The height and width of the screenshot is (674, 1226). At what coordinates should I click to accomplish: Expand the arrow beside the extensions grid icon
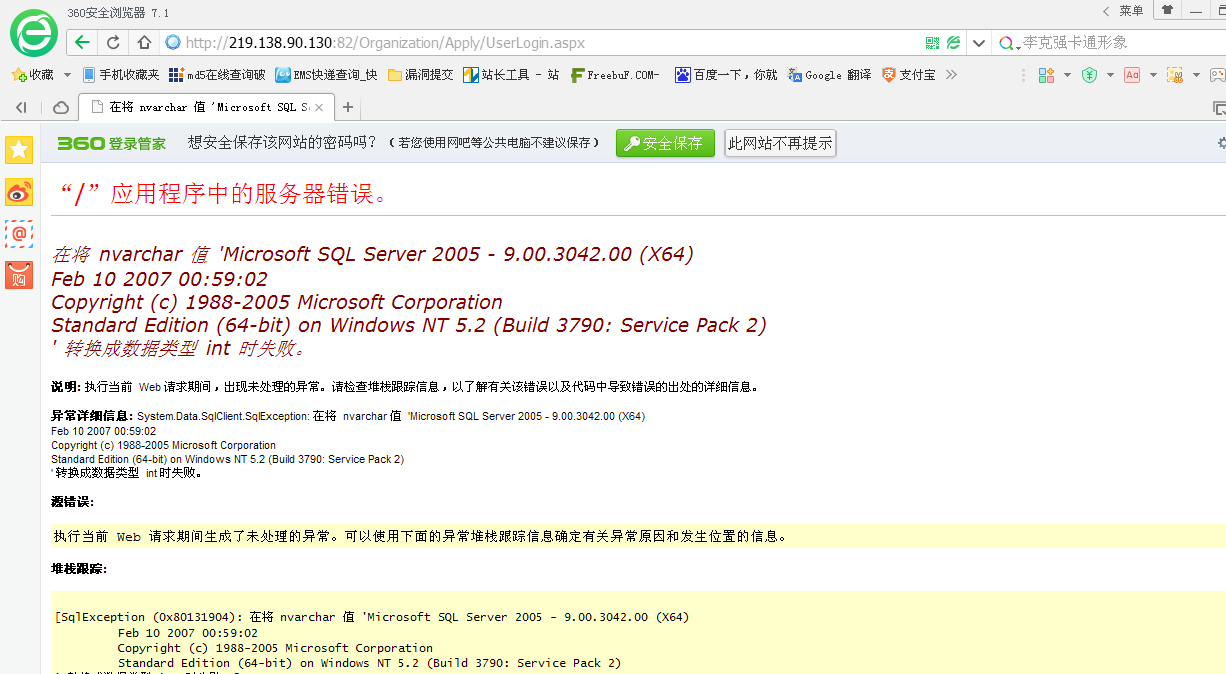tap(1067, 75)
